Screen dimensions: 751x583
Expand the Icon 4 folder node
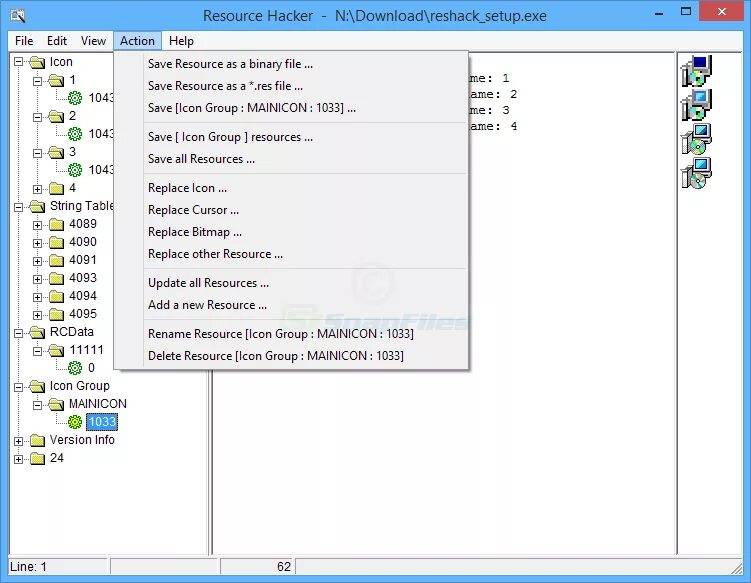coord(37,189)
